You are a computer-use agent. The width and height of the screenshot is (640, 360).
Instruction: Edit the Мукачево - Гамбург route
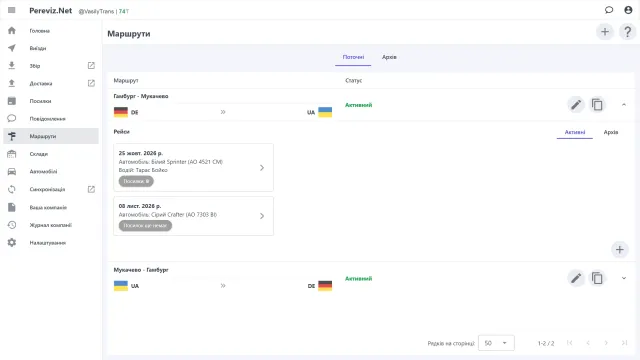click(576, 278)
